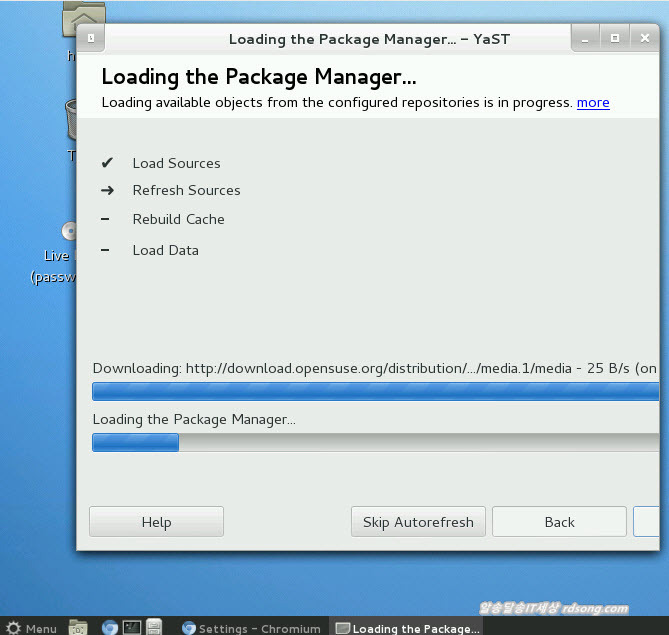Open the 'more' link in the header
669x635 pixels.
pos(593,102)
